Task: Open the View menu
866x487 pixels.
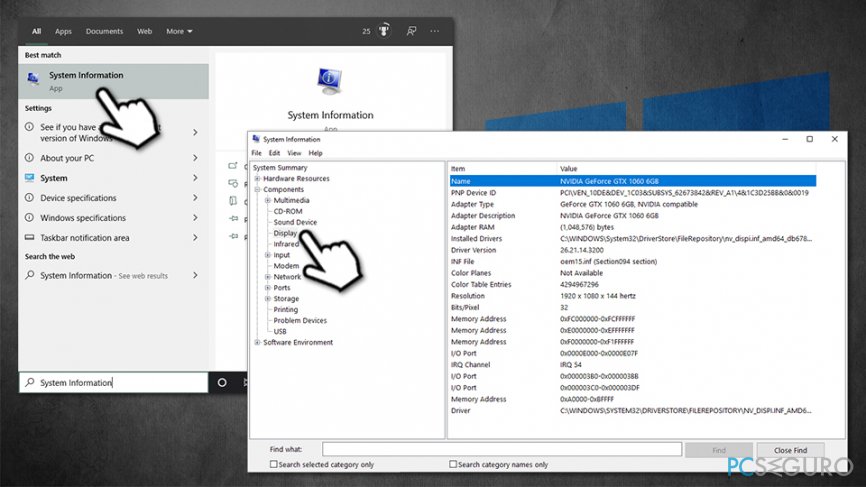Action: [x=294, y=153]
